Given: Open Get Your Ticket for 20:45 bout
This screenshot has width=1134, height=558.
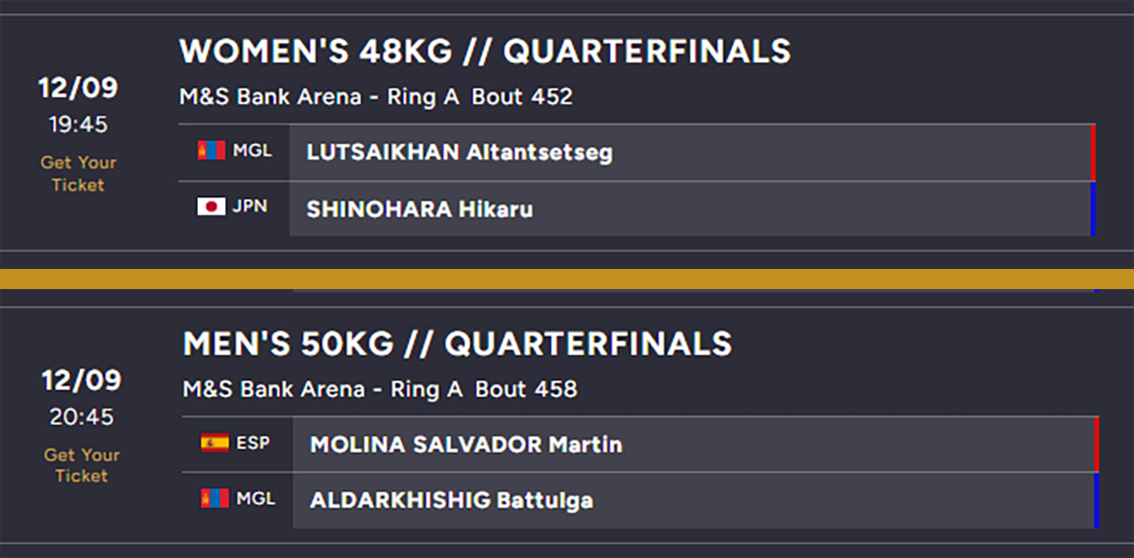Looking at the screenshot, I should tap(81, 465).
